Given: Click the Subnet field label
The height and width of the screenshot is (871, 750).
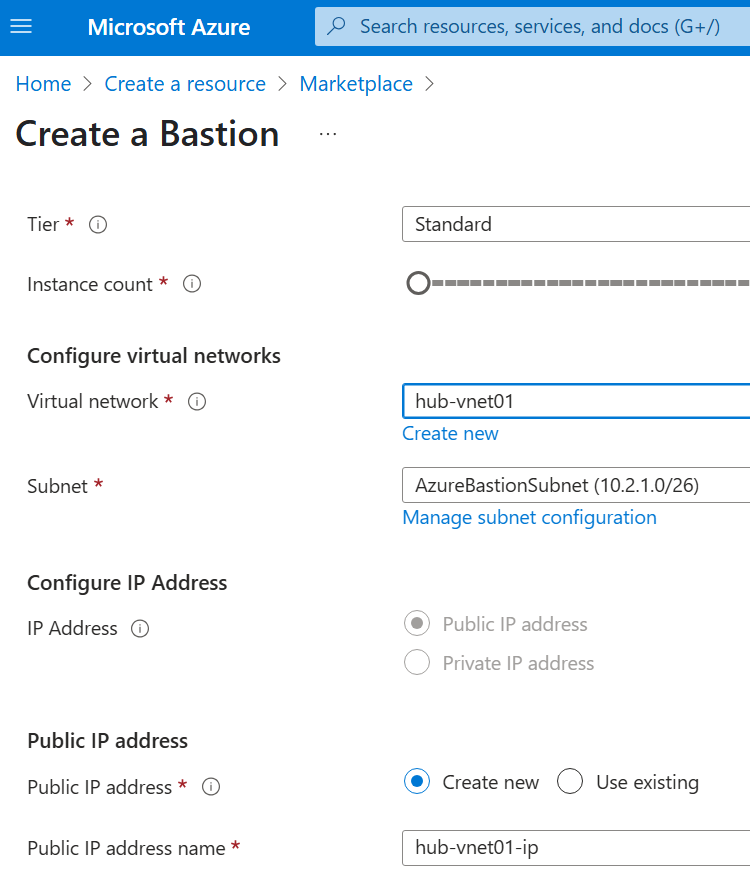Looking at the screenshot, I should [57, 486].
